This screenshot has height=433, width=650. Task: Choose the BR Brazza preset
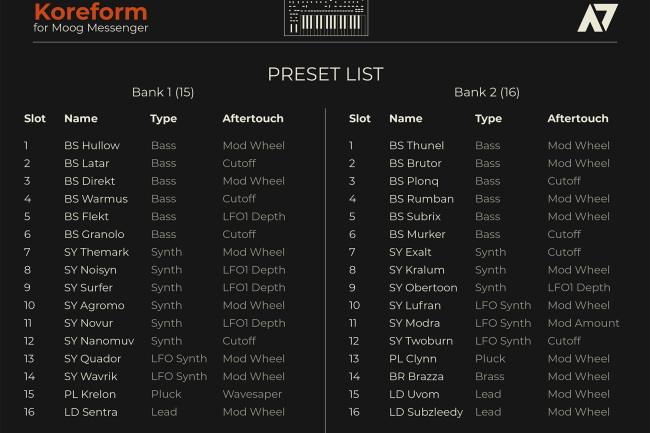coord(416,377)
